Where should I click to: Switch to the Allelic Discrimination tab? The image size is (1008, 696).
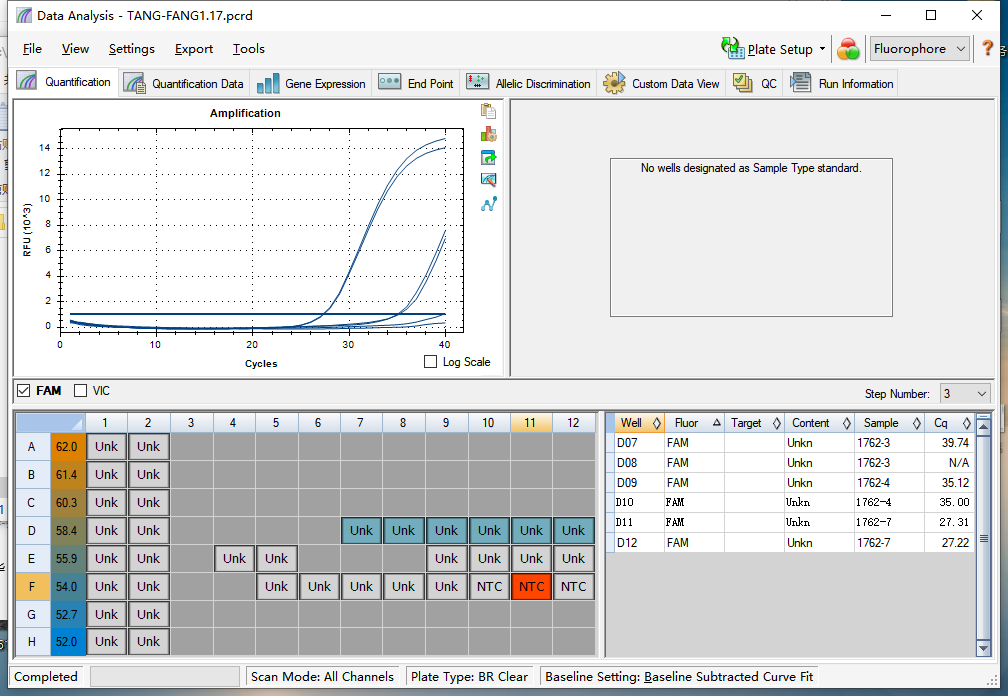(528, 84)
